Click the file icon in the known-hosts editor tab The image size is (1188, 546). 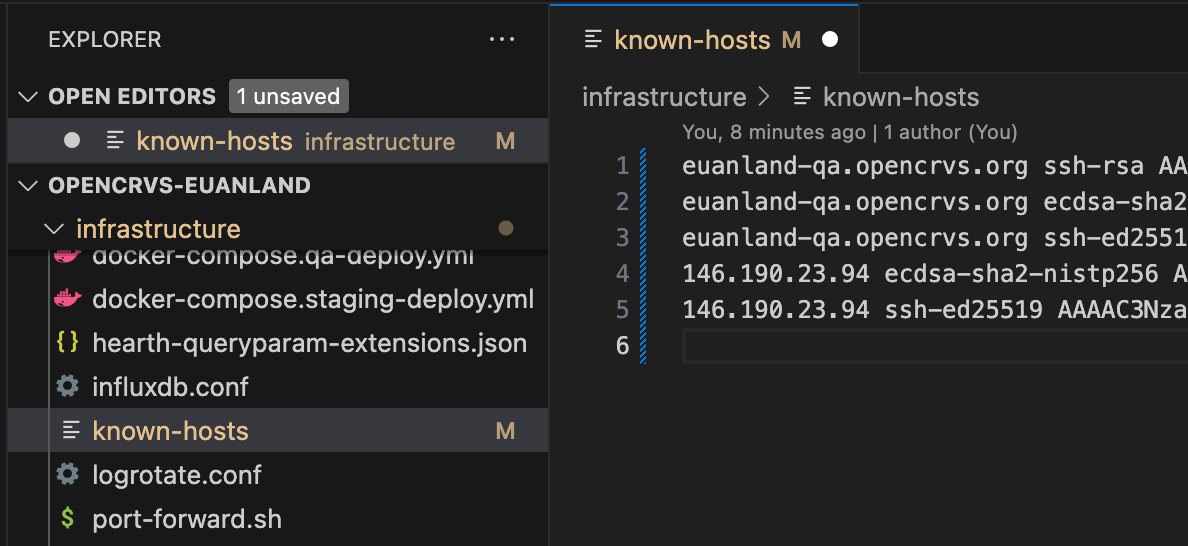coord(594,40)
